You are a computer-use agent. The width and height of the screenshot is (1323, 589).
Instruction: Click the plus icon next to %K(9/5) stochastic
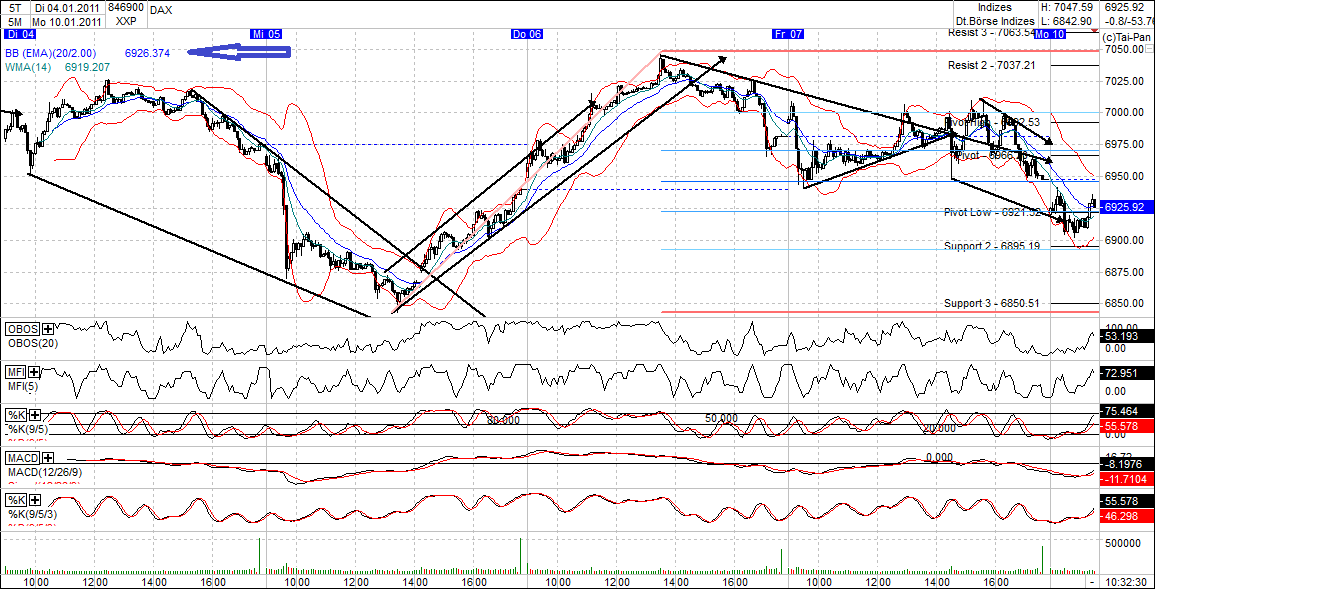(x=34, y=414)
